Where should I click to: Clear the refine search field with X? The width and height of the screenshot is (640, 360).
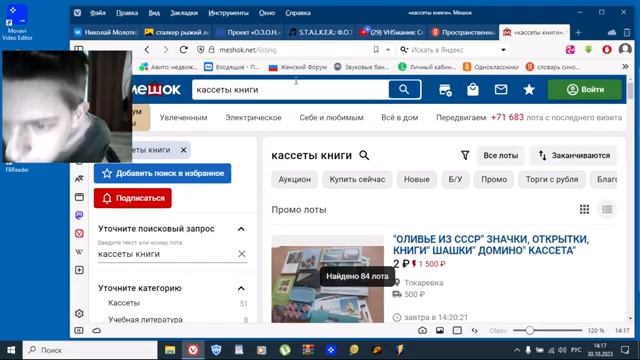[x=242, y=254]
